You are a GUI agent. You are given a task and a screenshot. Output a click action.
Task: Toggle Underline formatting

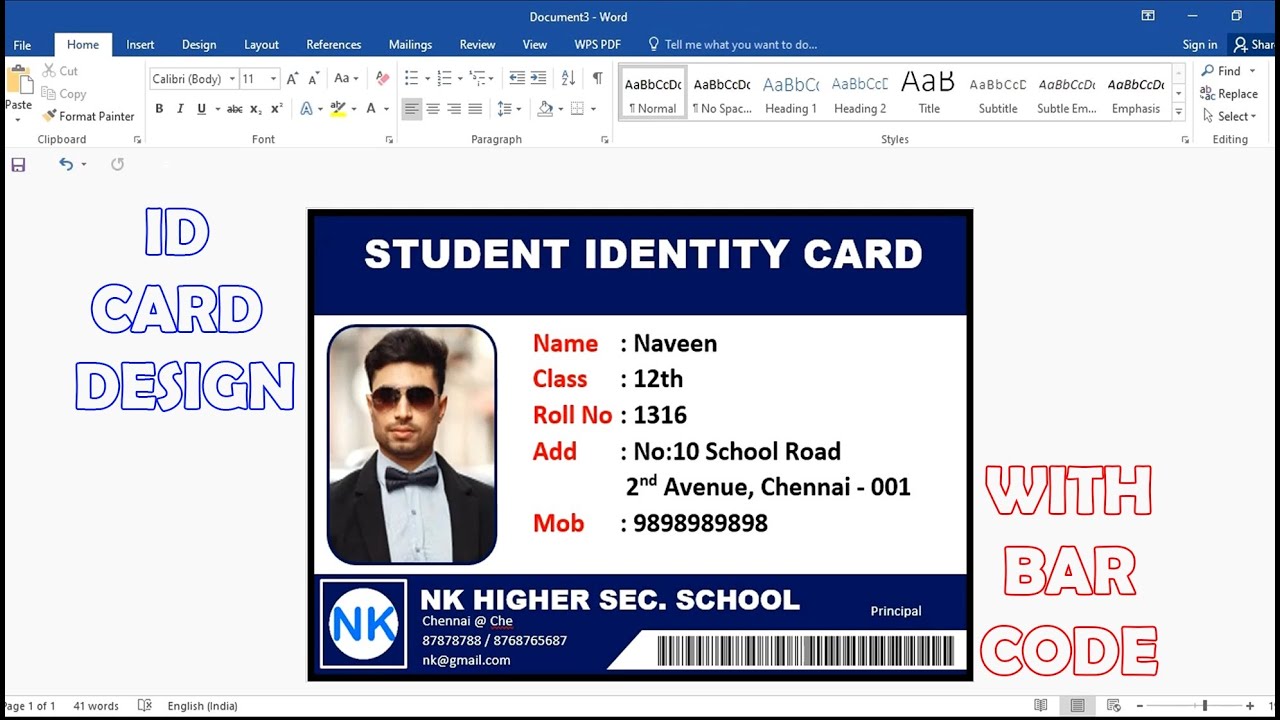pos(201,109)
